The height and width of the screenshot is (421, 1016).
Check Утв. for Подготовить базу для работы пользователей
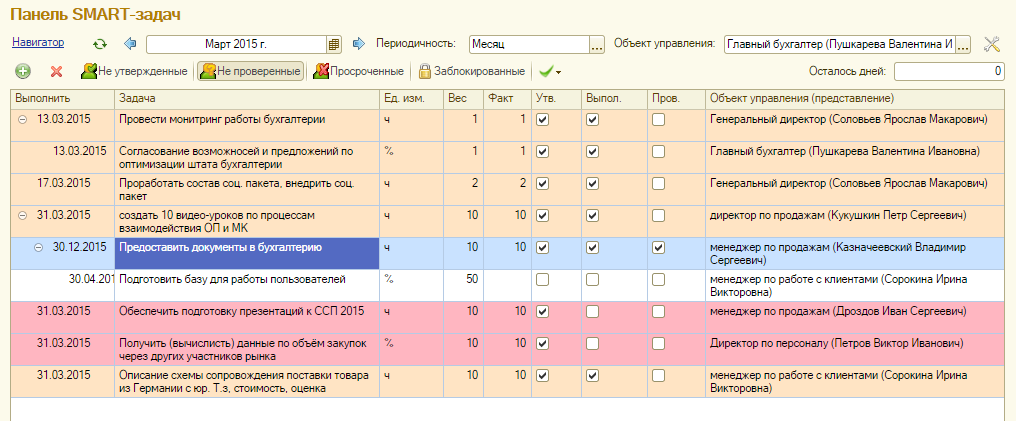click(x=542, y=279)
